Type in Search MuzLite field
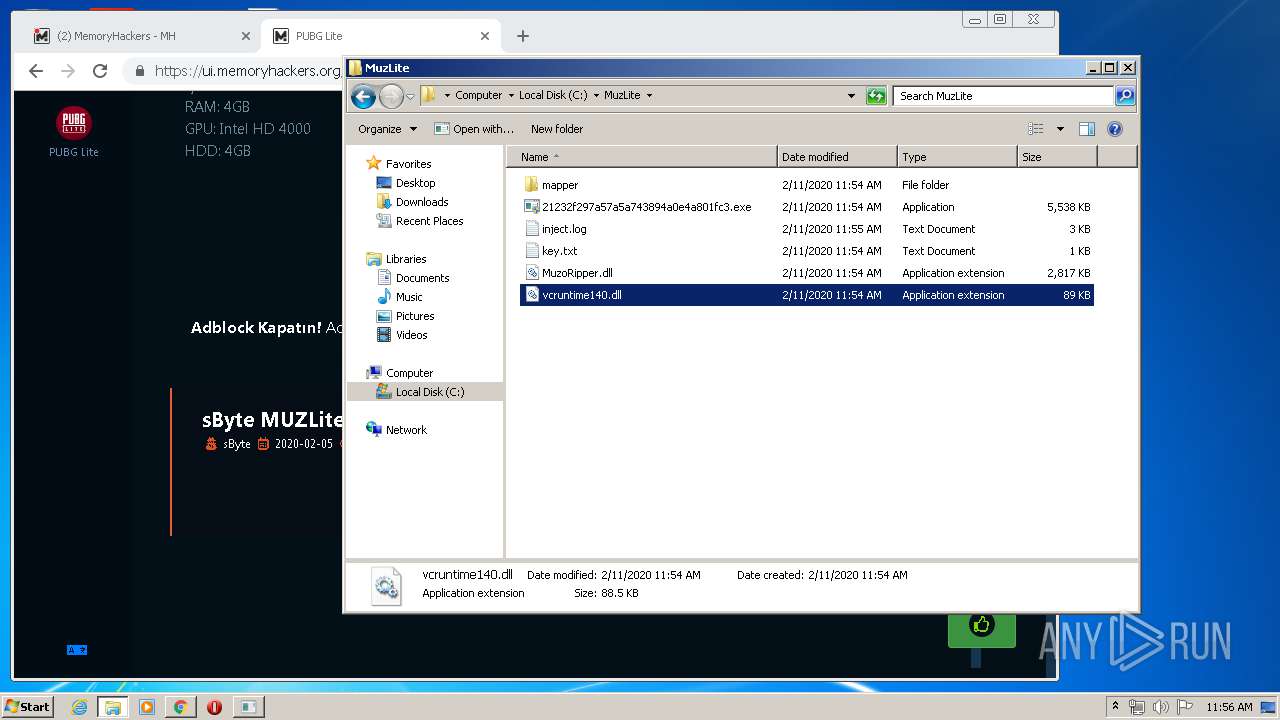Viewport: 1280px width, 720px height. [x=1003, y=96]
